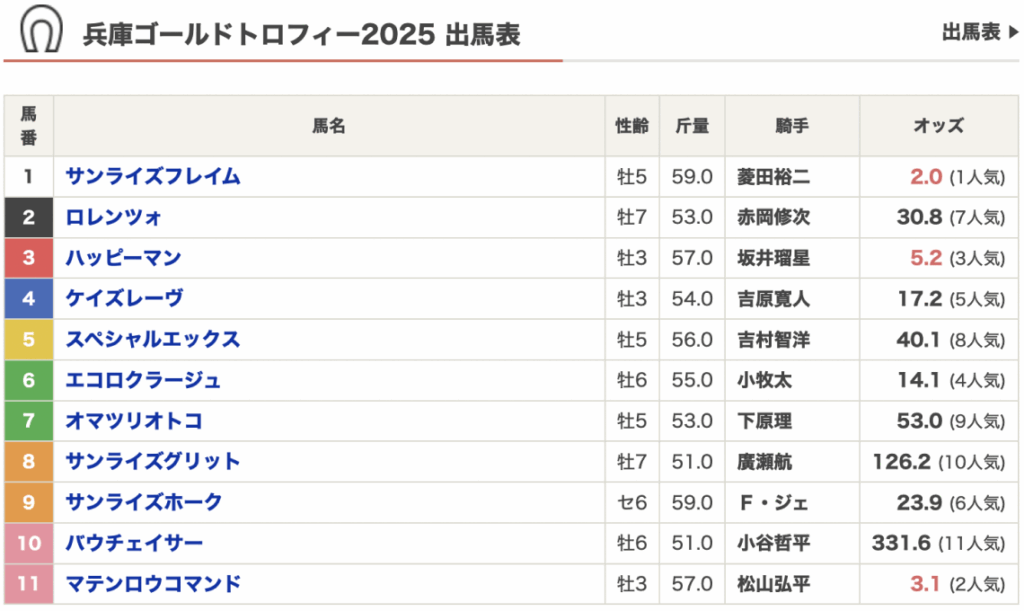Open the 出馬表 link with arrow

979,33
